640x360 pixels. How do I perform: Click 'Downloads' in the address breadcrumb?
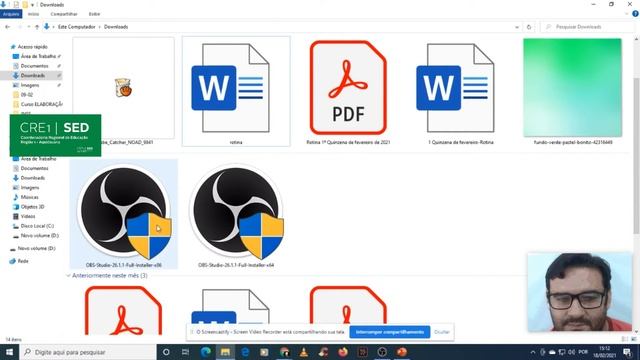(116, 27)
